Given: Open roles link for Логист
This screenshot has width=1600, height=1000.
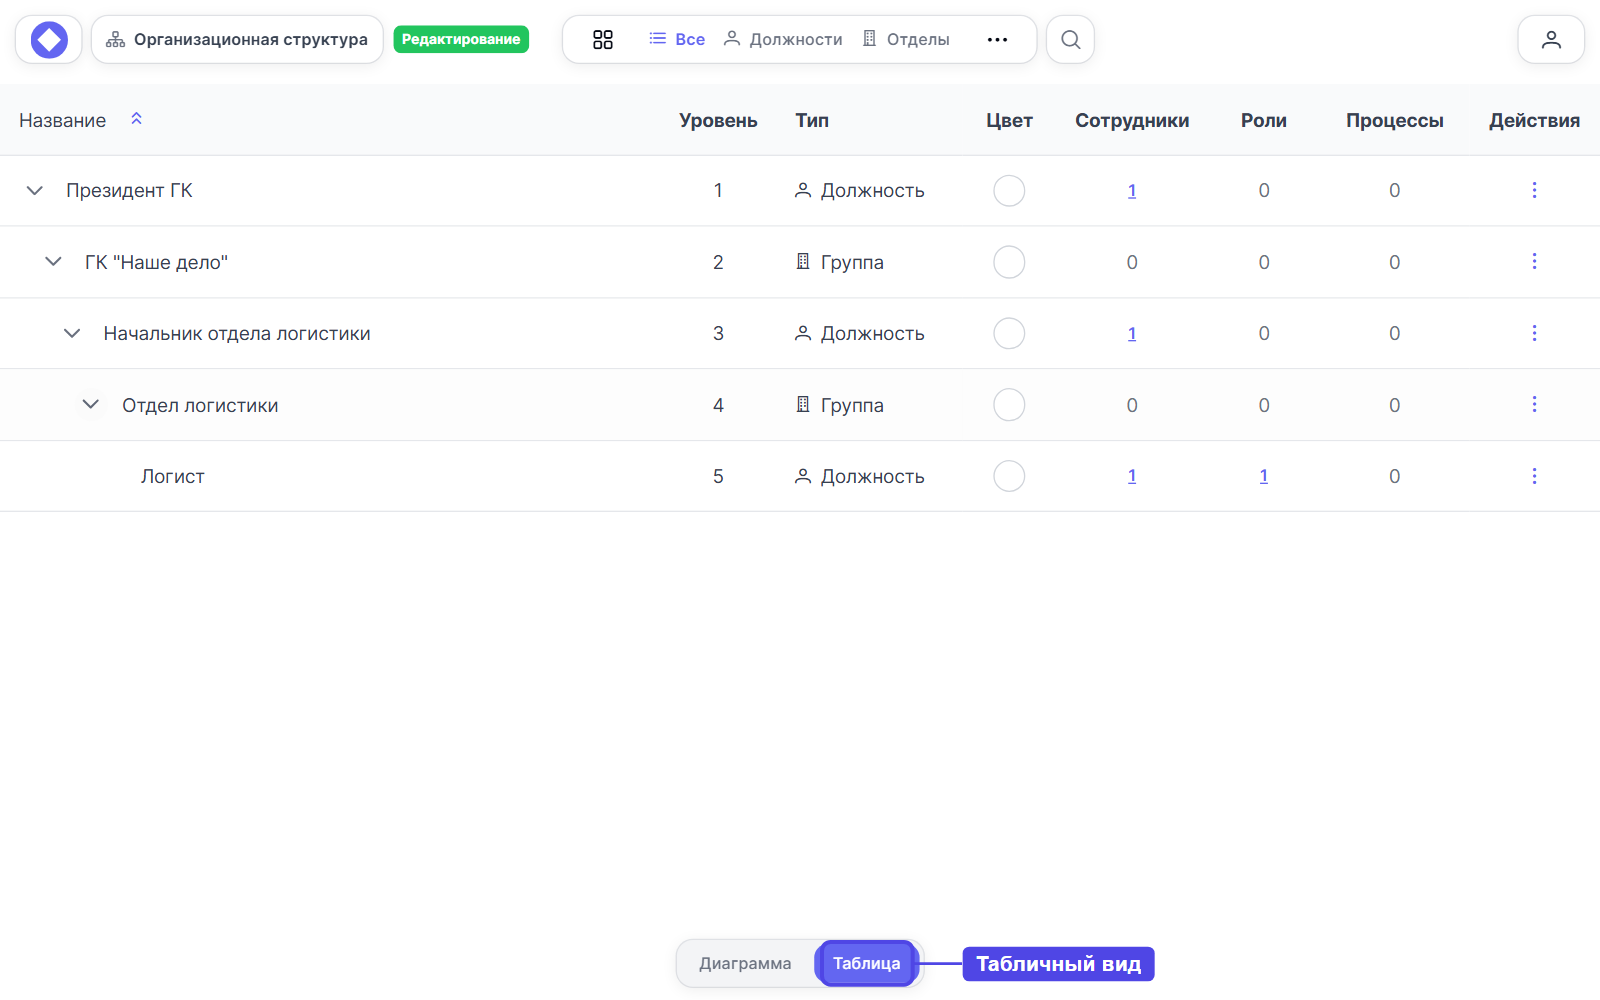Looking at the screenshot, I should pos(1264,476).
